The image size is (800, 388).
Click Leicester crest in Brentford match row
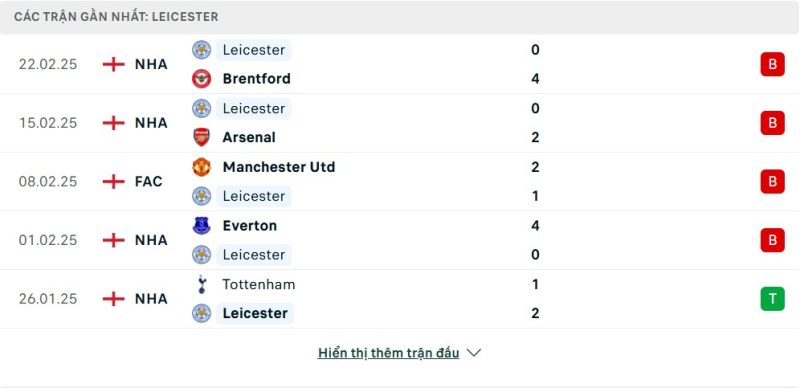point(202,50)
